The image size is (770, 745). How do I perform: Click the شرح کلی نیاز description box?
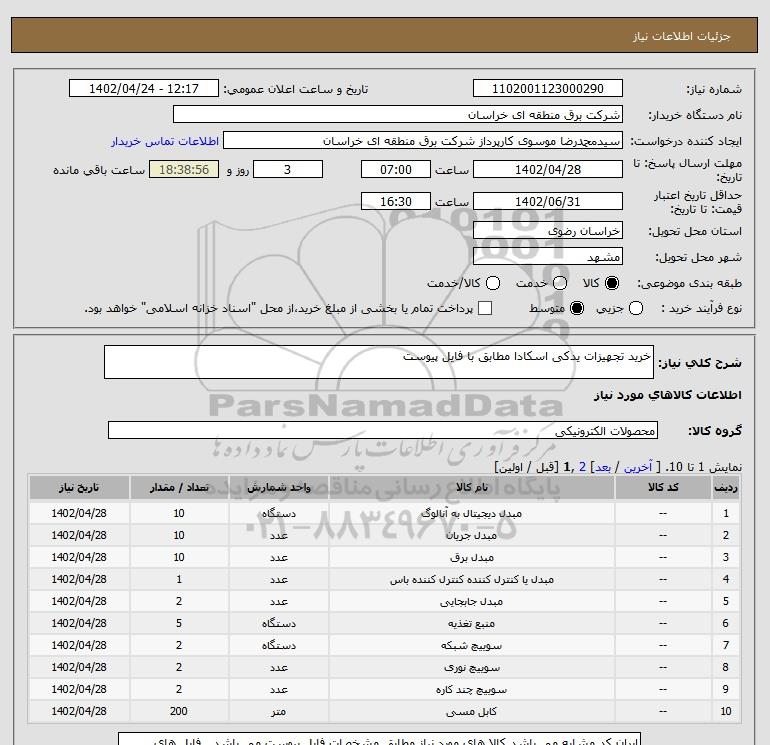click(379, 362)
